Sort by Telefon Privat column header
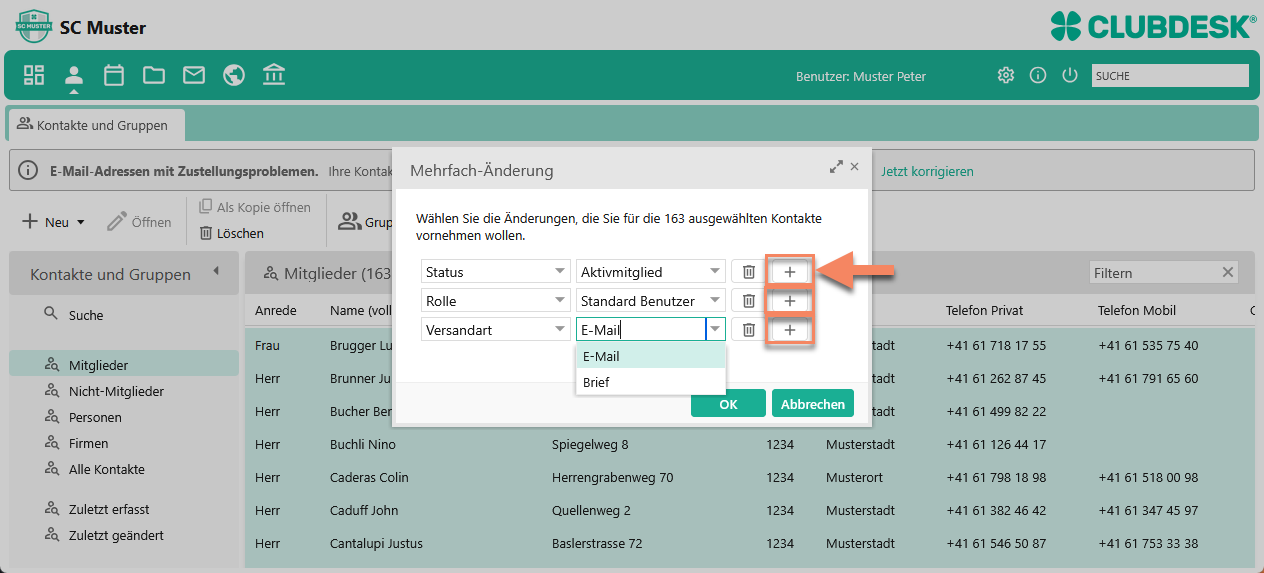Viewport: 1264px width, 573px height. point(985,311)
